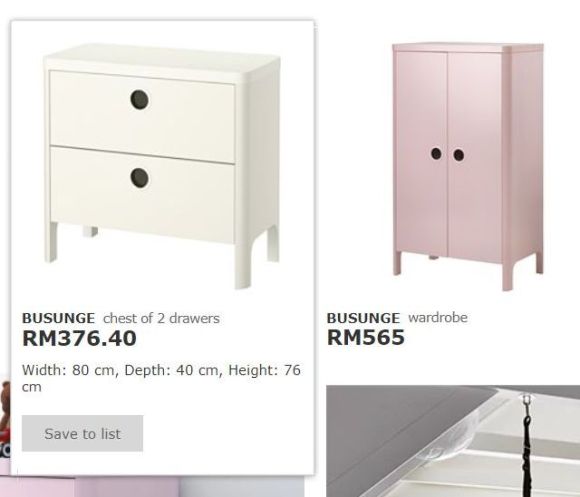Click the round handle of the top drawer
This screenshot has width=580, height=497.
(x=140, y=100)
